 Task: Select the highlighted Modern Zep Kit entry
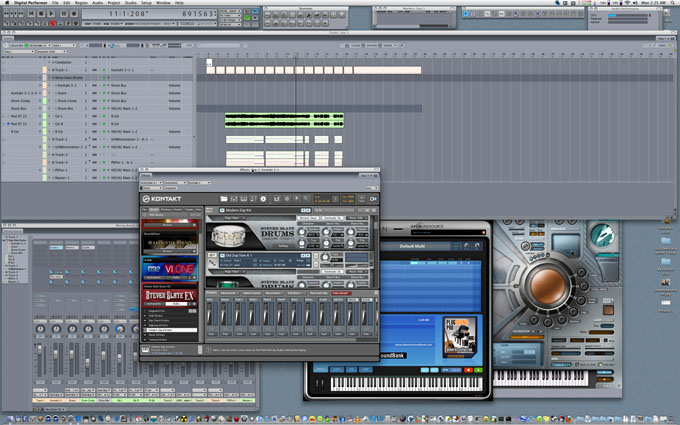pyautogui.click(x=170, y=330)
